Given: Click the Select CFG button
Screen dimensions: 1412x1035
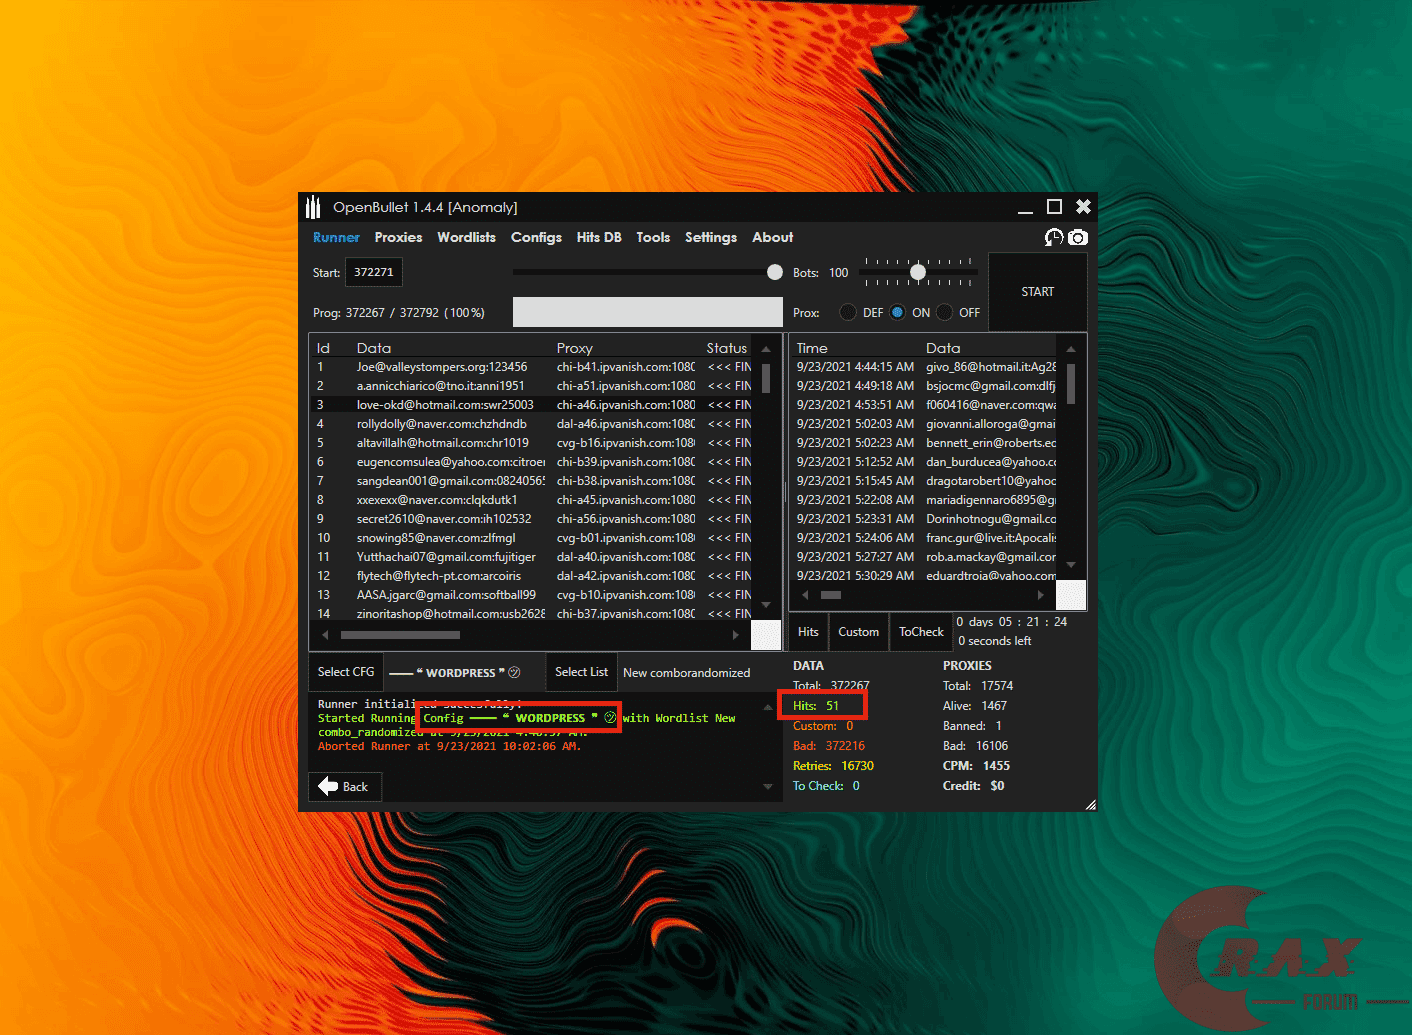Looking at the screenshot, I should point(345,671).
